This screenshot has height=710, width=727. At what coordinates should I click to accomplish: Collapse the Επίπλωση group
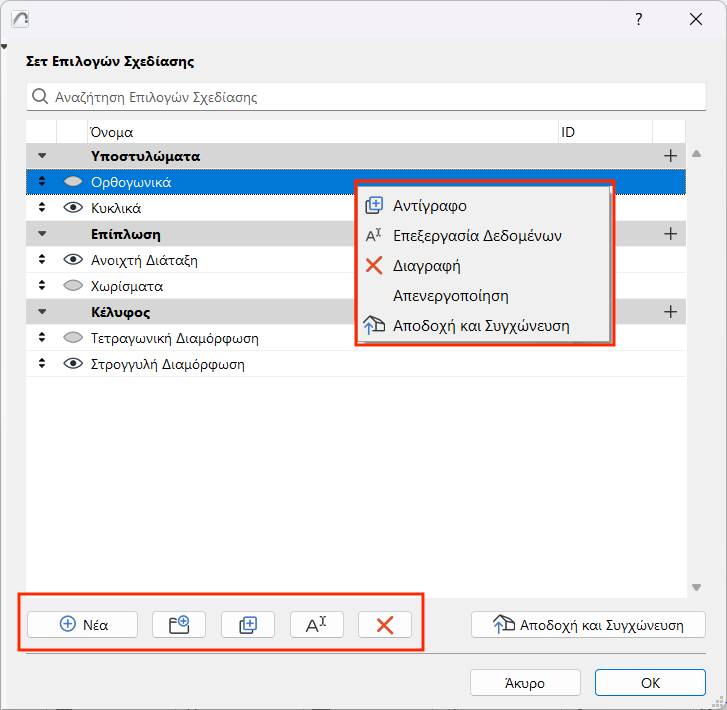42,234
